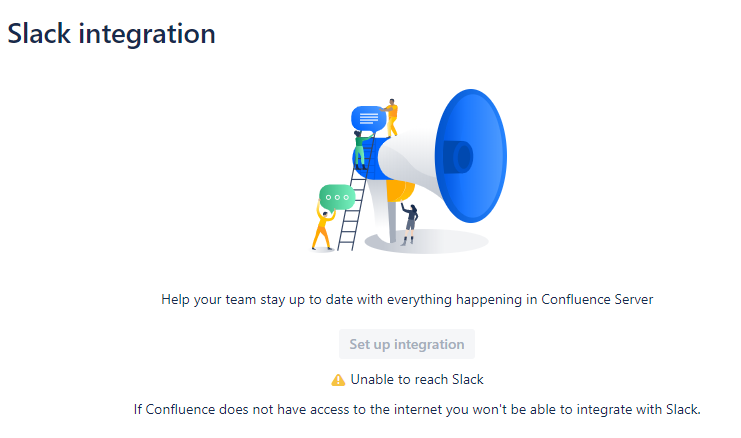The width and height of the screenshot is (741, 438).
Task: Click the megaphone's grey stand pole
Action: click(x=391, y=220)
